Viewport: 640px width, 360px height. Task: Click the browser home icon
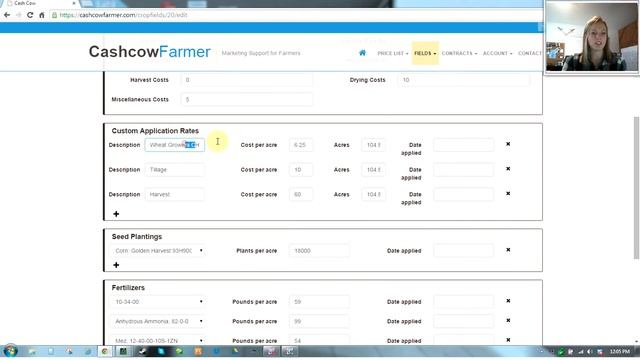42,15
